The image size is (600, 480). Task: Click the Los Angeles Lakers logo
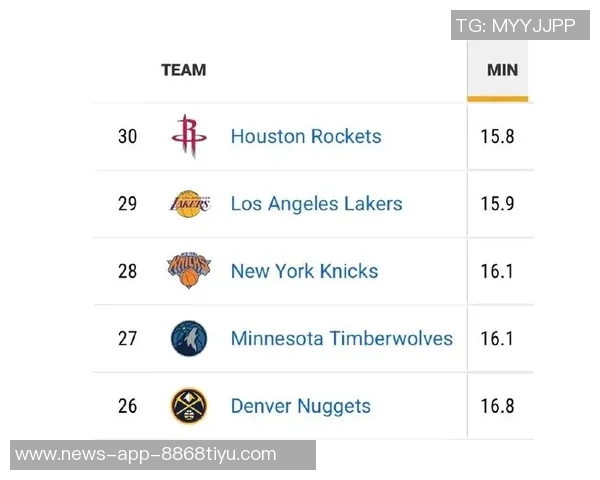pos(189,204)
